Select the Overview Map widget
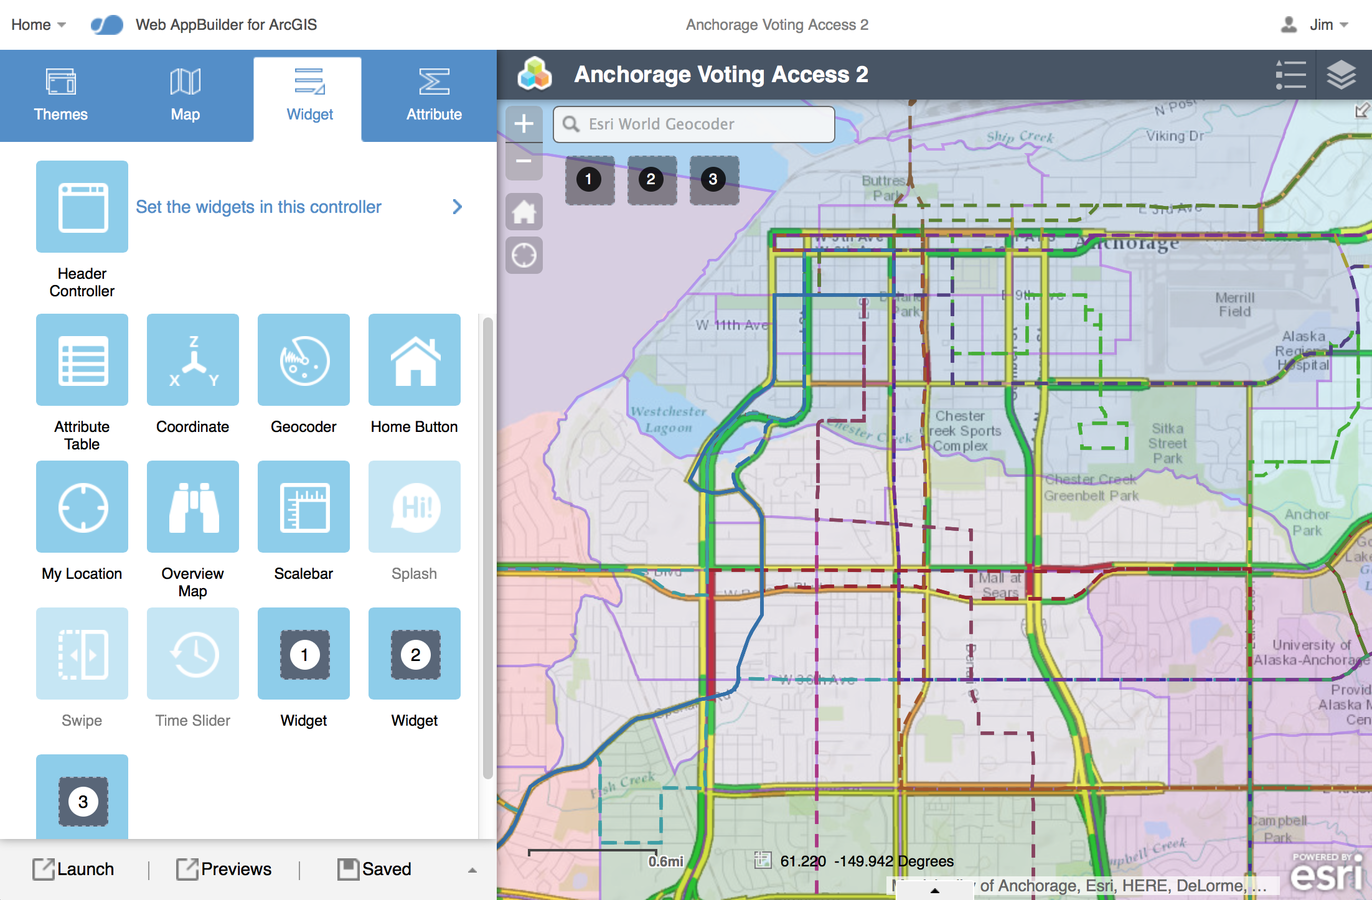This screenshot has width=1372, height=900. click(193, 507)
